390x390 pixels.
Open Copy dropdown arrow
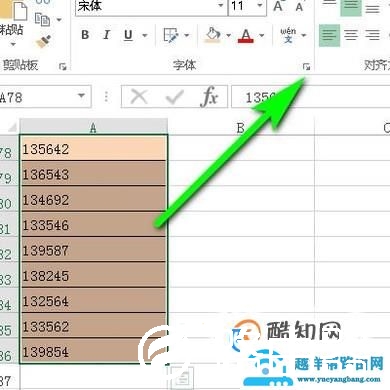click(x=59, y=20)
